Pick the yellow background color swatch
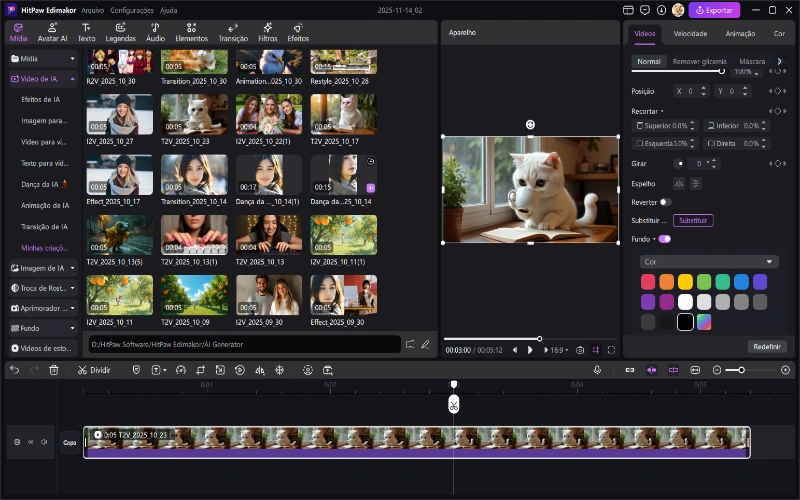The image size is (800, 500). pos(685,282)
